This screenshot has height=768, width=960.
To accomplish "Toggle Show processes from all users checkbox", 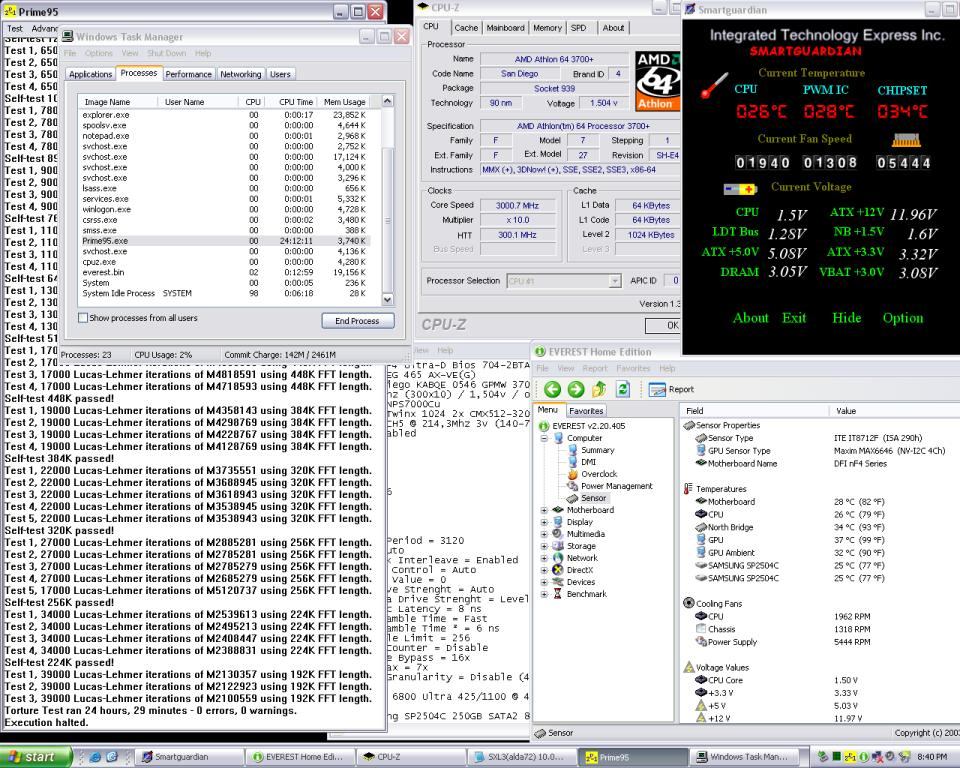I will [83, 318].
